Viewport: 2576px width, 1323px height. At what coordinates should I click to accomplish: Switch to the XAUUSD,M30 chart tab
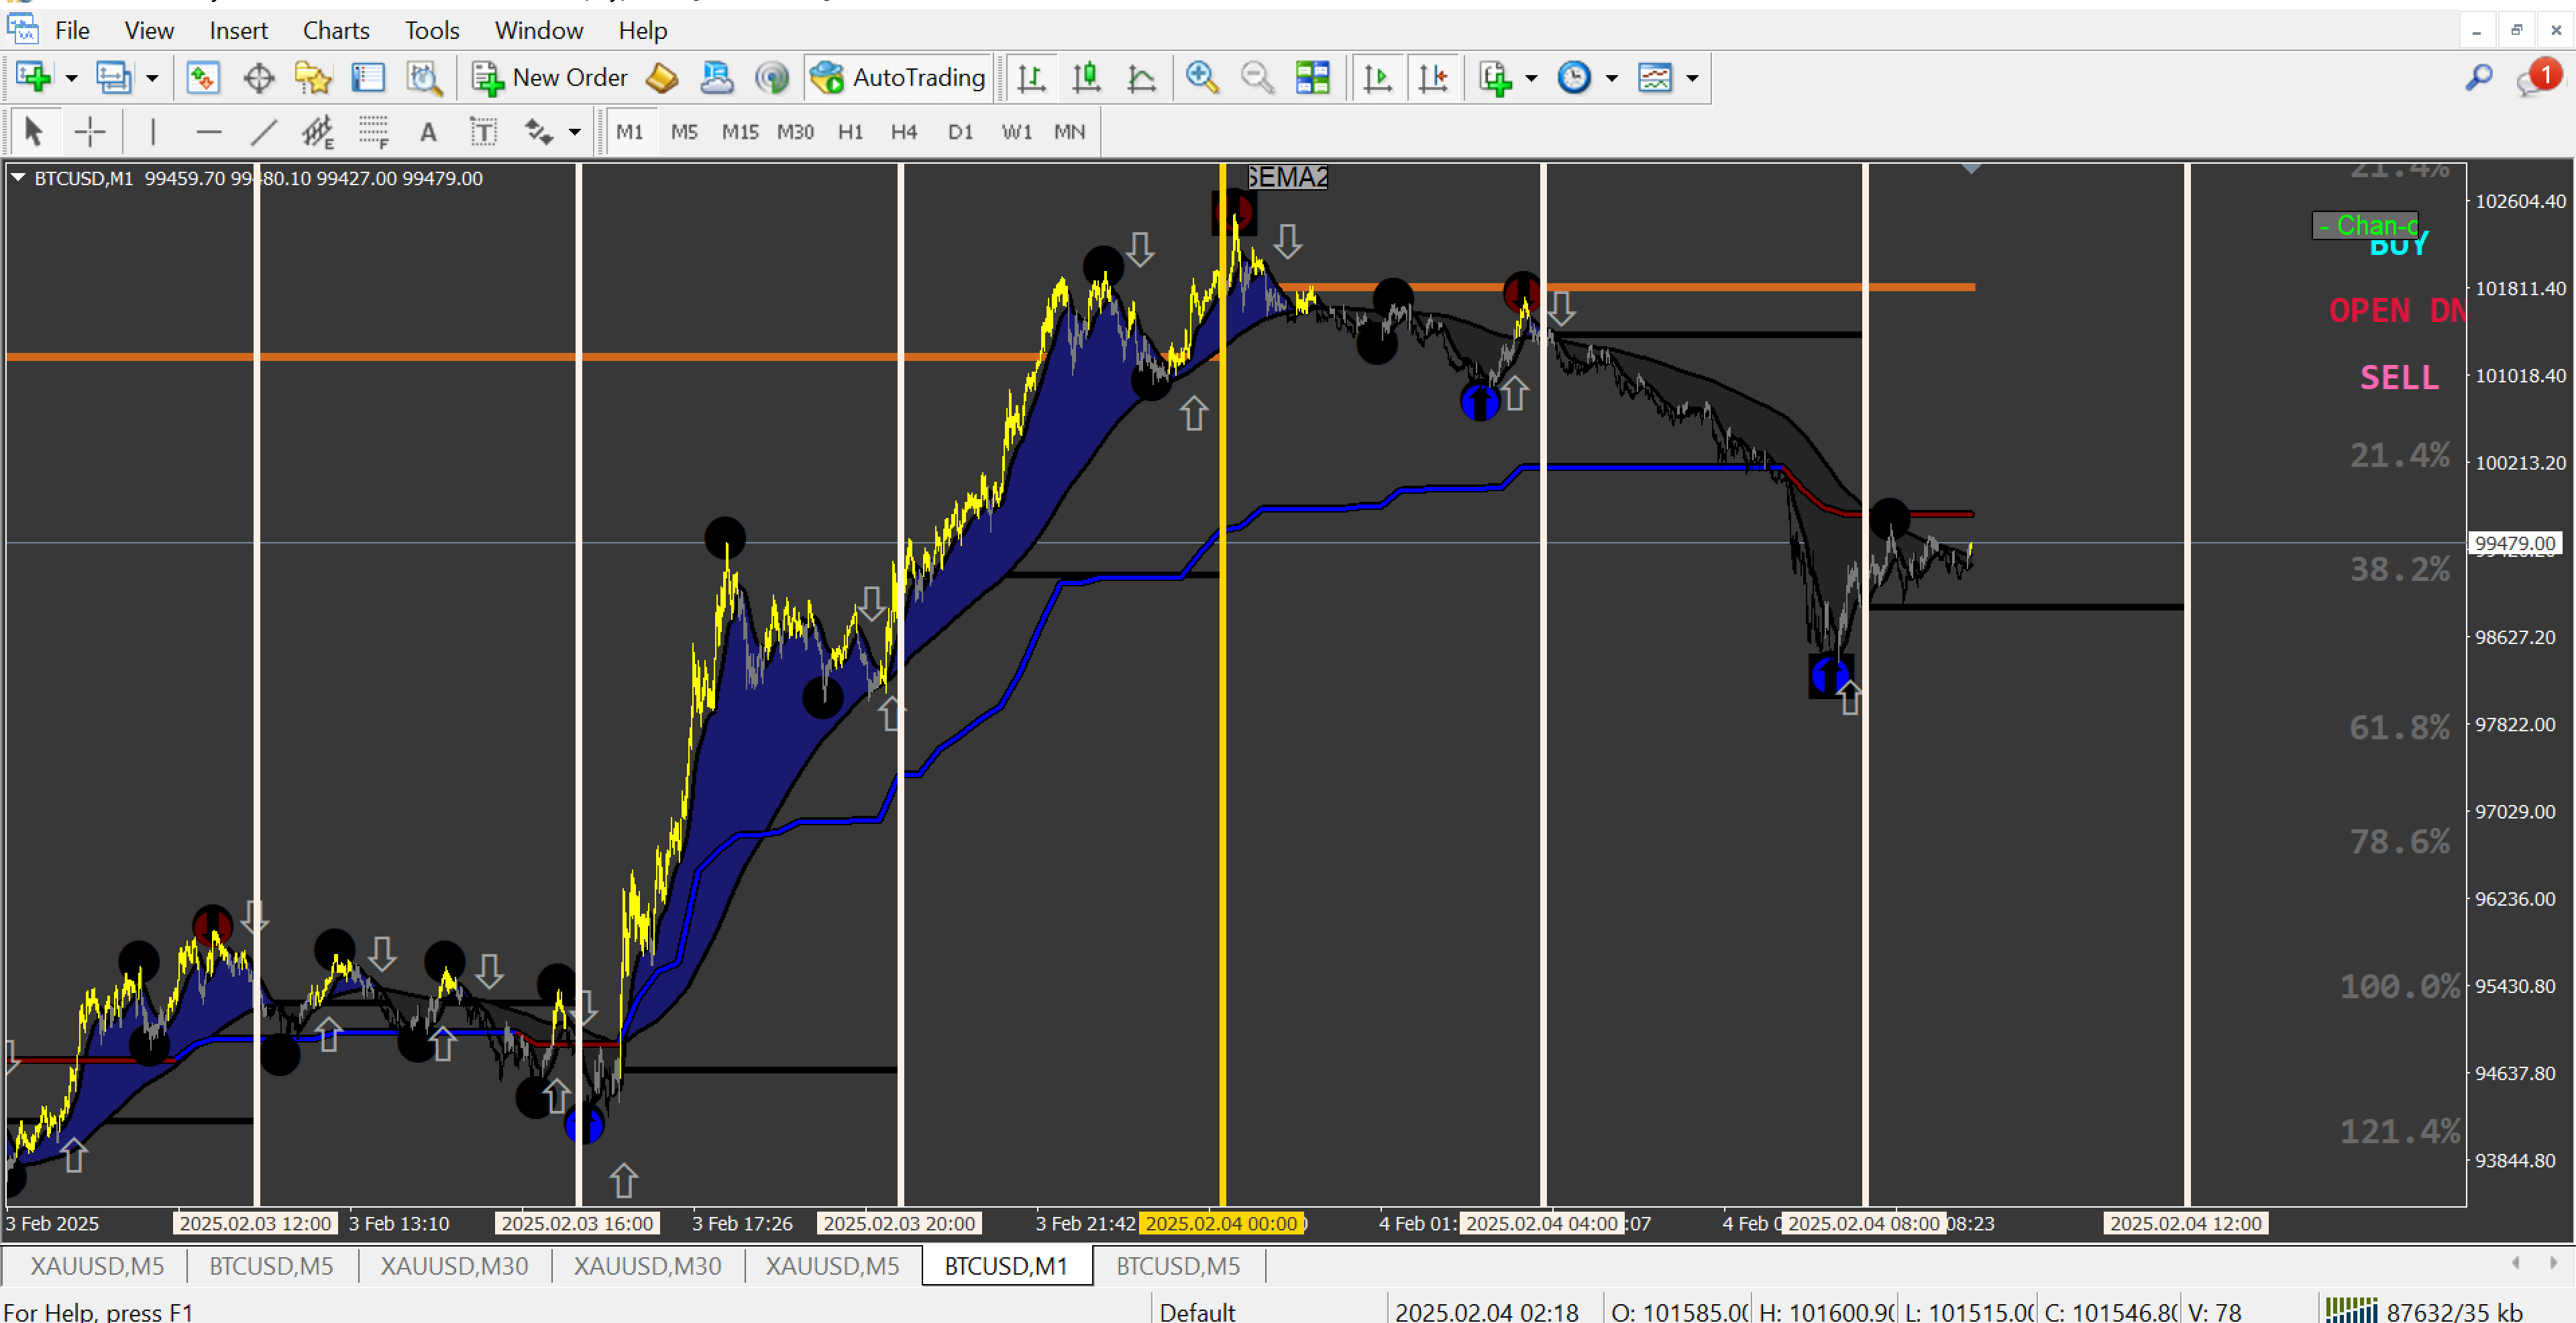pos(454,1266)
